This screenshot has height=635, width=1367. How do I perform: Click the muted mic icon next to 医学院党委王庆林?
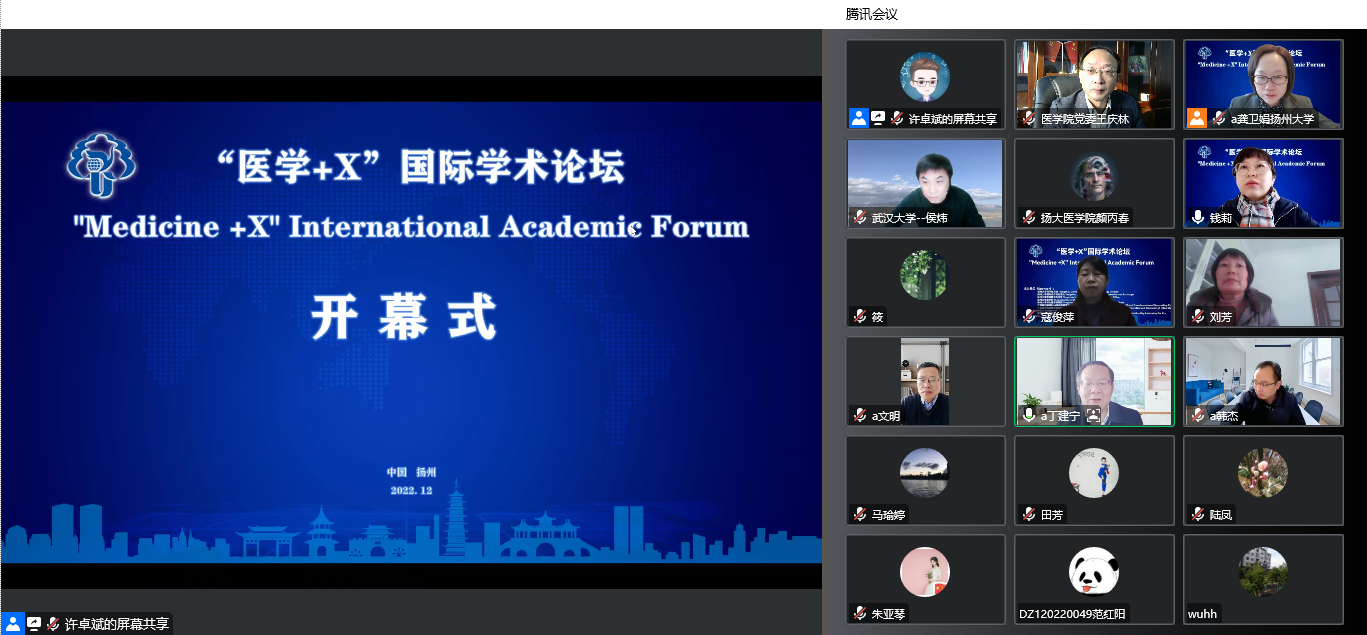pos(1028,118)
